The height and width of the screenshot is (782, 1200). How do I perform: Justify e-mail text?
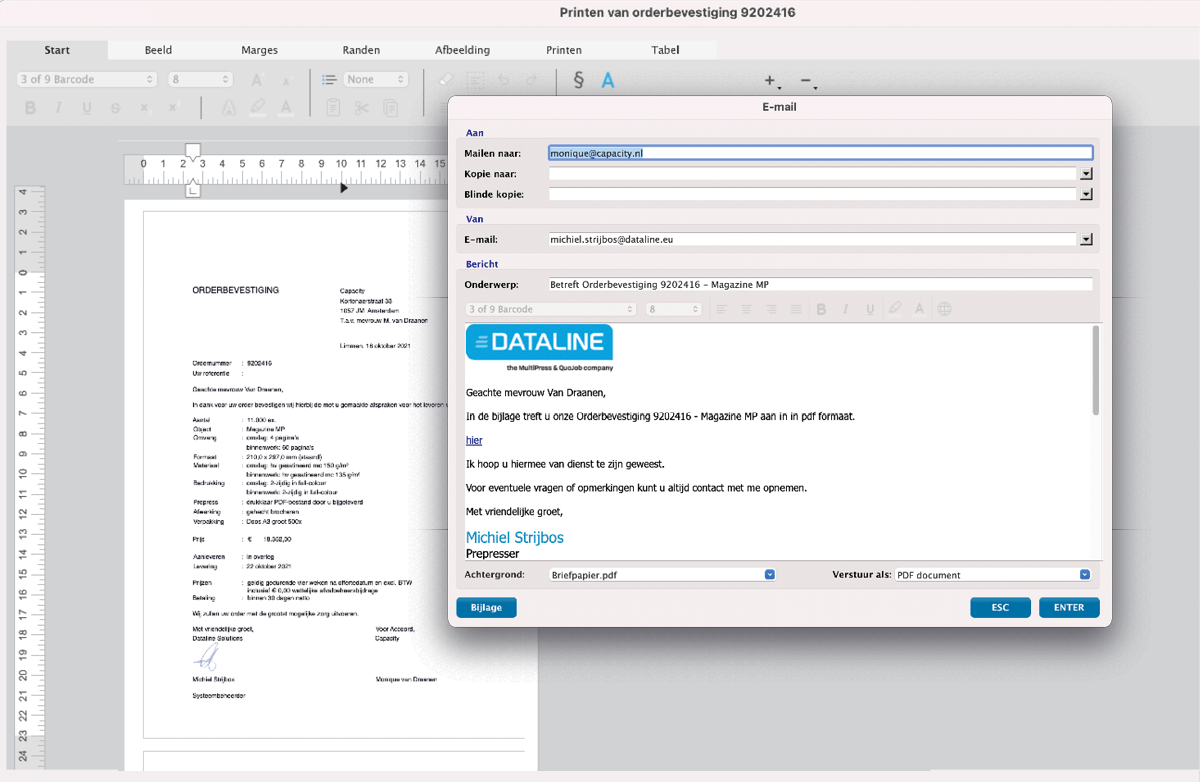point(796,310)
